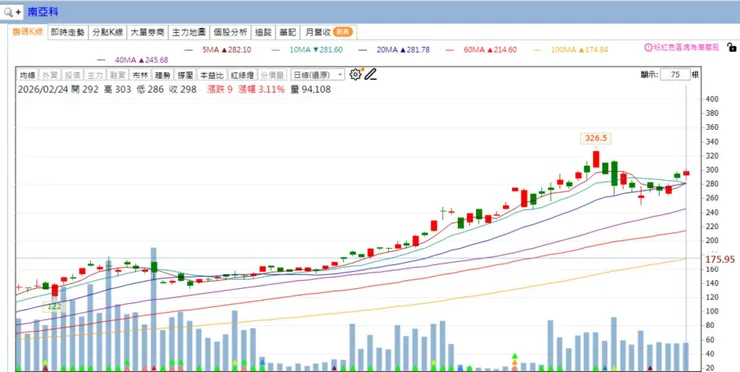Toggle the 外資 indicator
The image size is (740, 372).
(49, 75)
